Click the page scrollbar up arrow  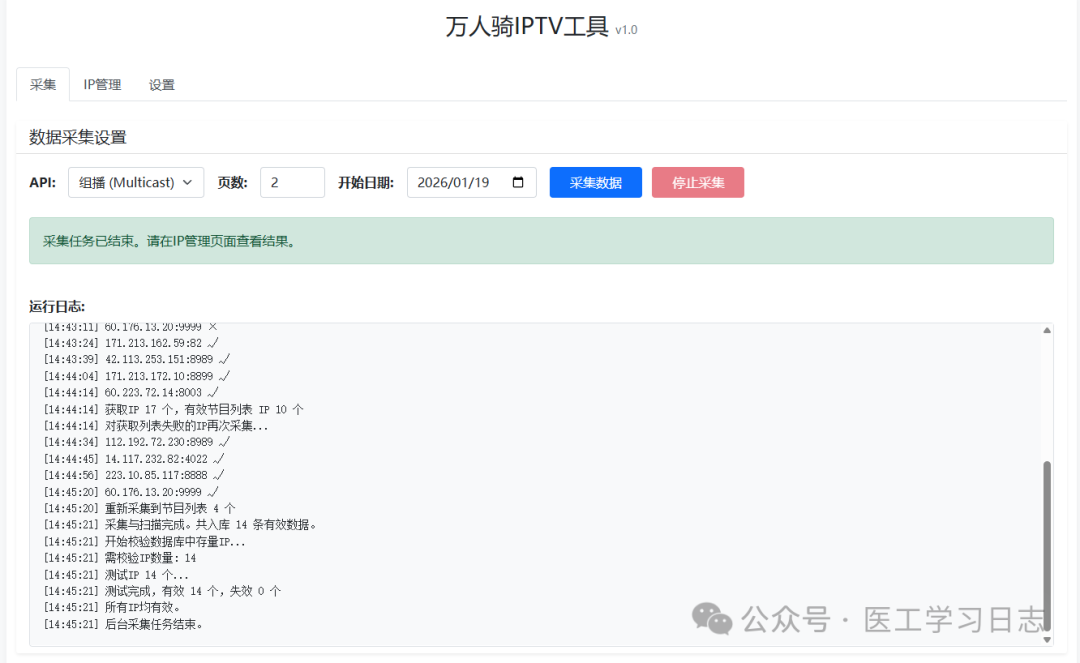pyautogui.click(x=1073, y=8)
